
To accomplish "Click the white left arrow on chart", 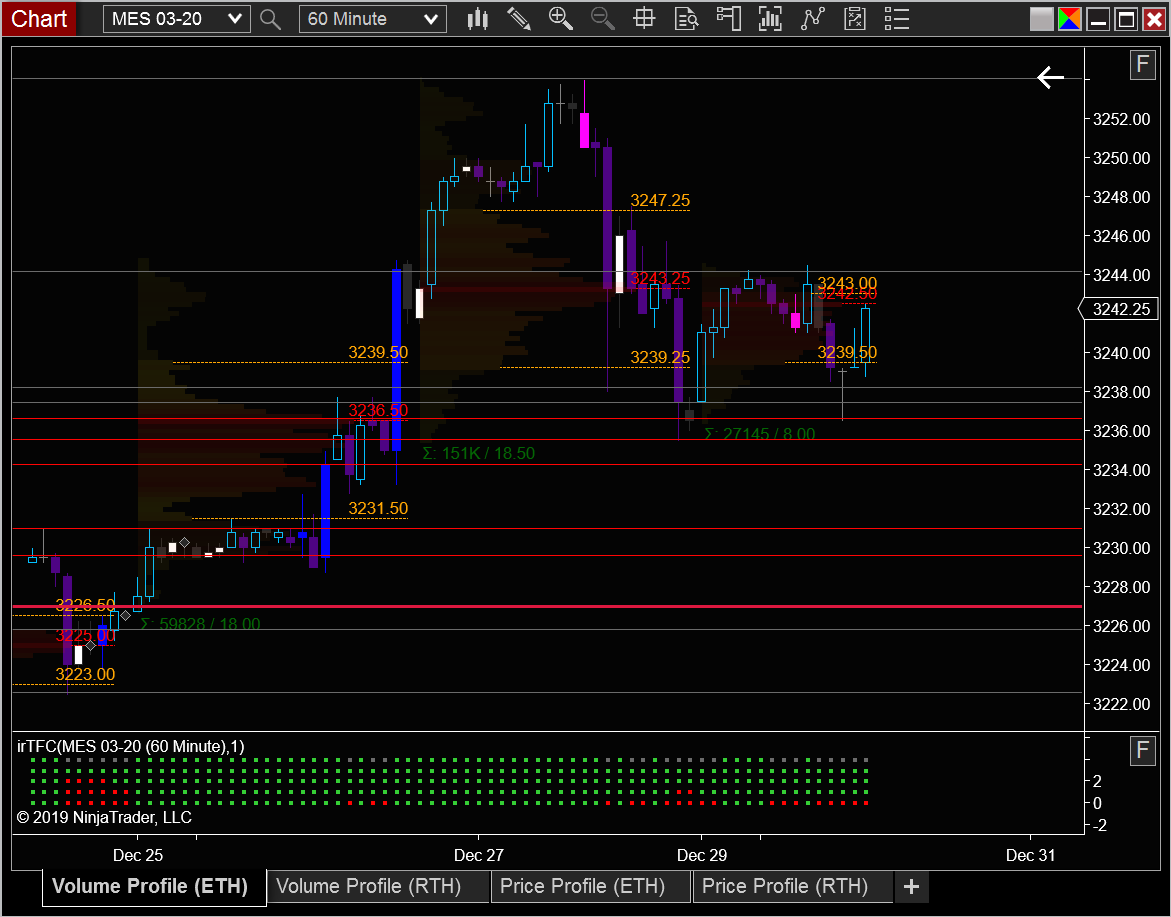I will point(1050,77).
